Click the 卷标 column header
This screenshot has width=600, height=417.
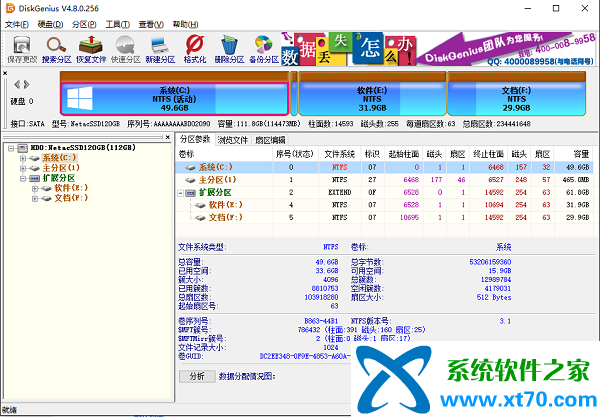224,154
